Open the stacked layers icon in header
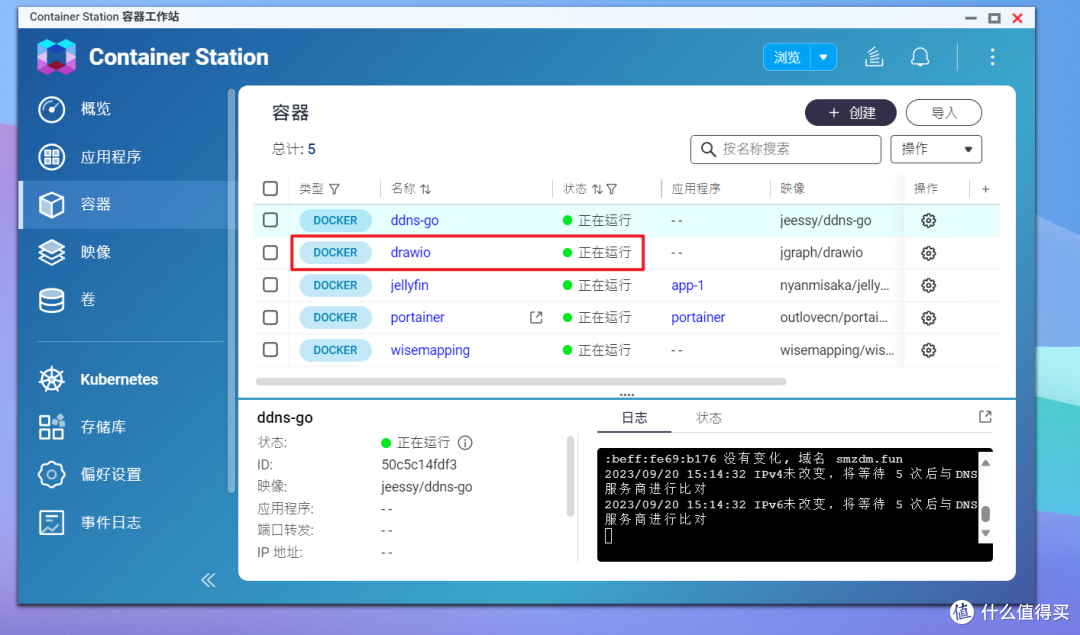The height and width of the screenshot is (635, 1080). pos(874,56)
